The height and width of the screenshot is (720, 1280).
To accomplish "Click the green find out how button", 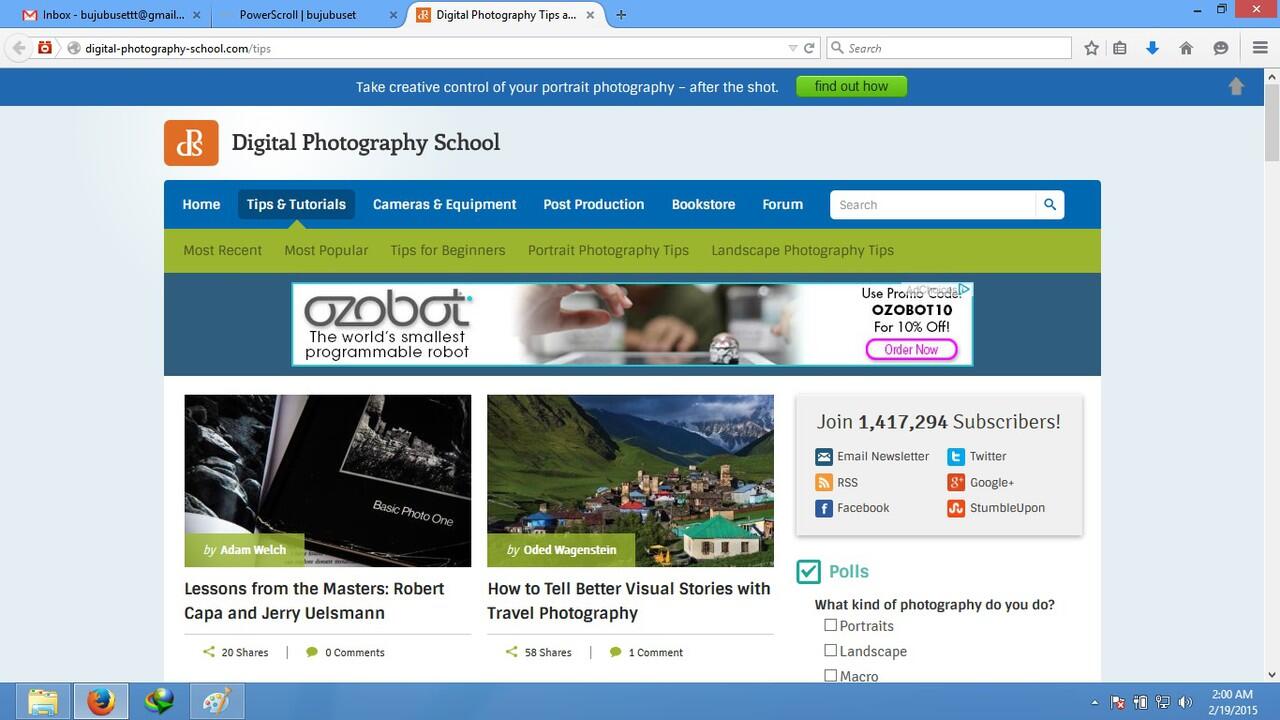I will [x=851, y=86].
